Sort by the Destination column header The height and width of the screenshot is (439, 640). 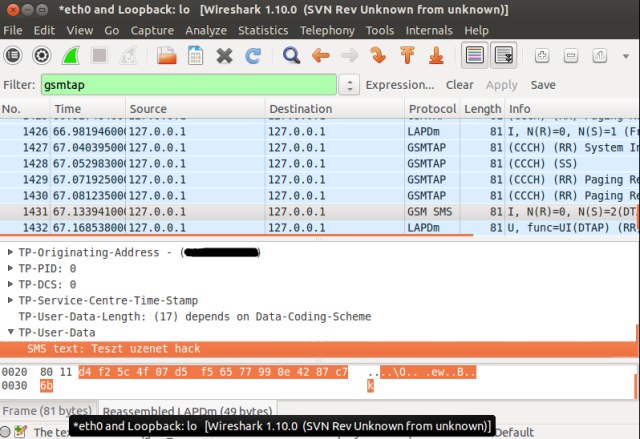(x=335, y=109)
